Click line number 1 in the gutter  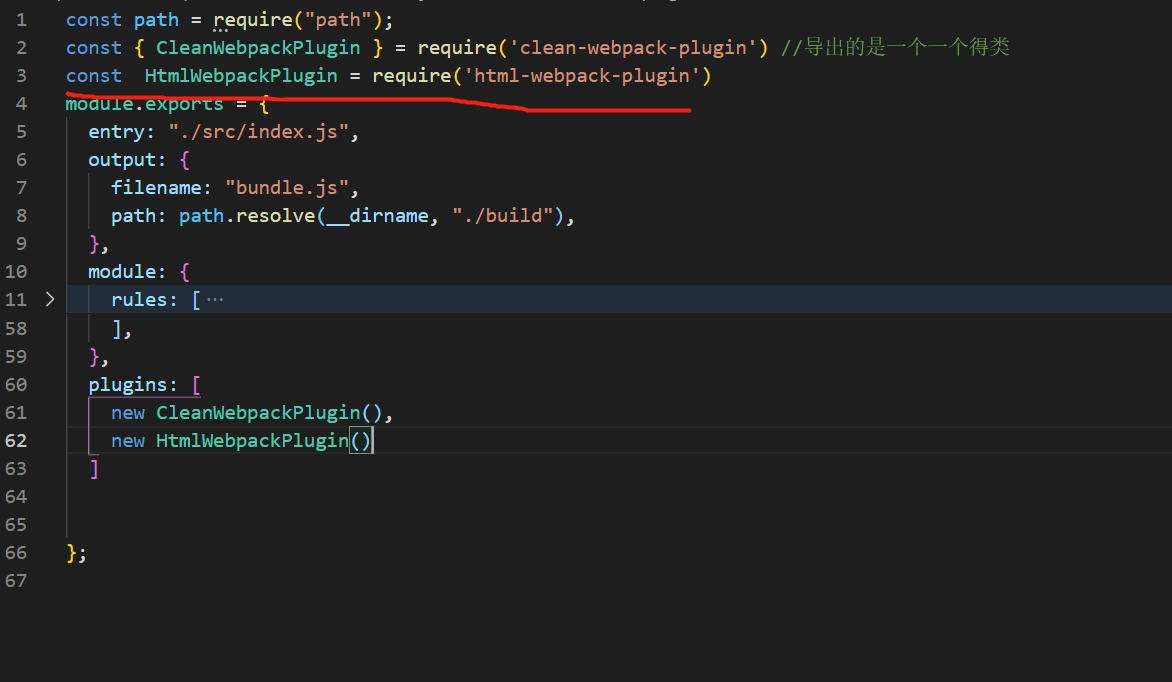(21, 20)
